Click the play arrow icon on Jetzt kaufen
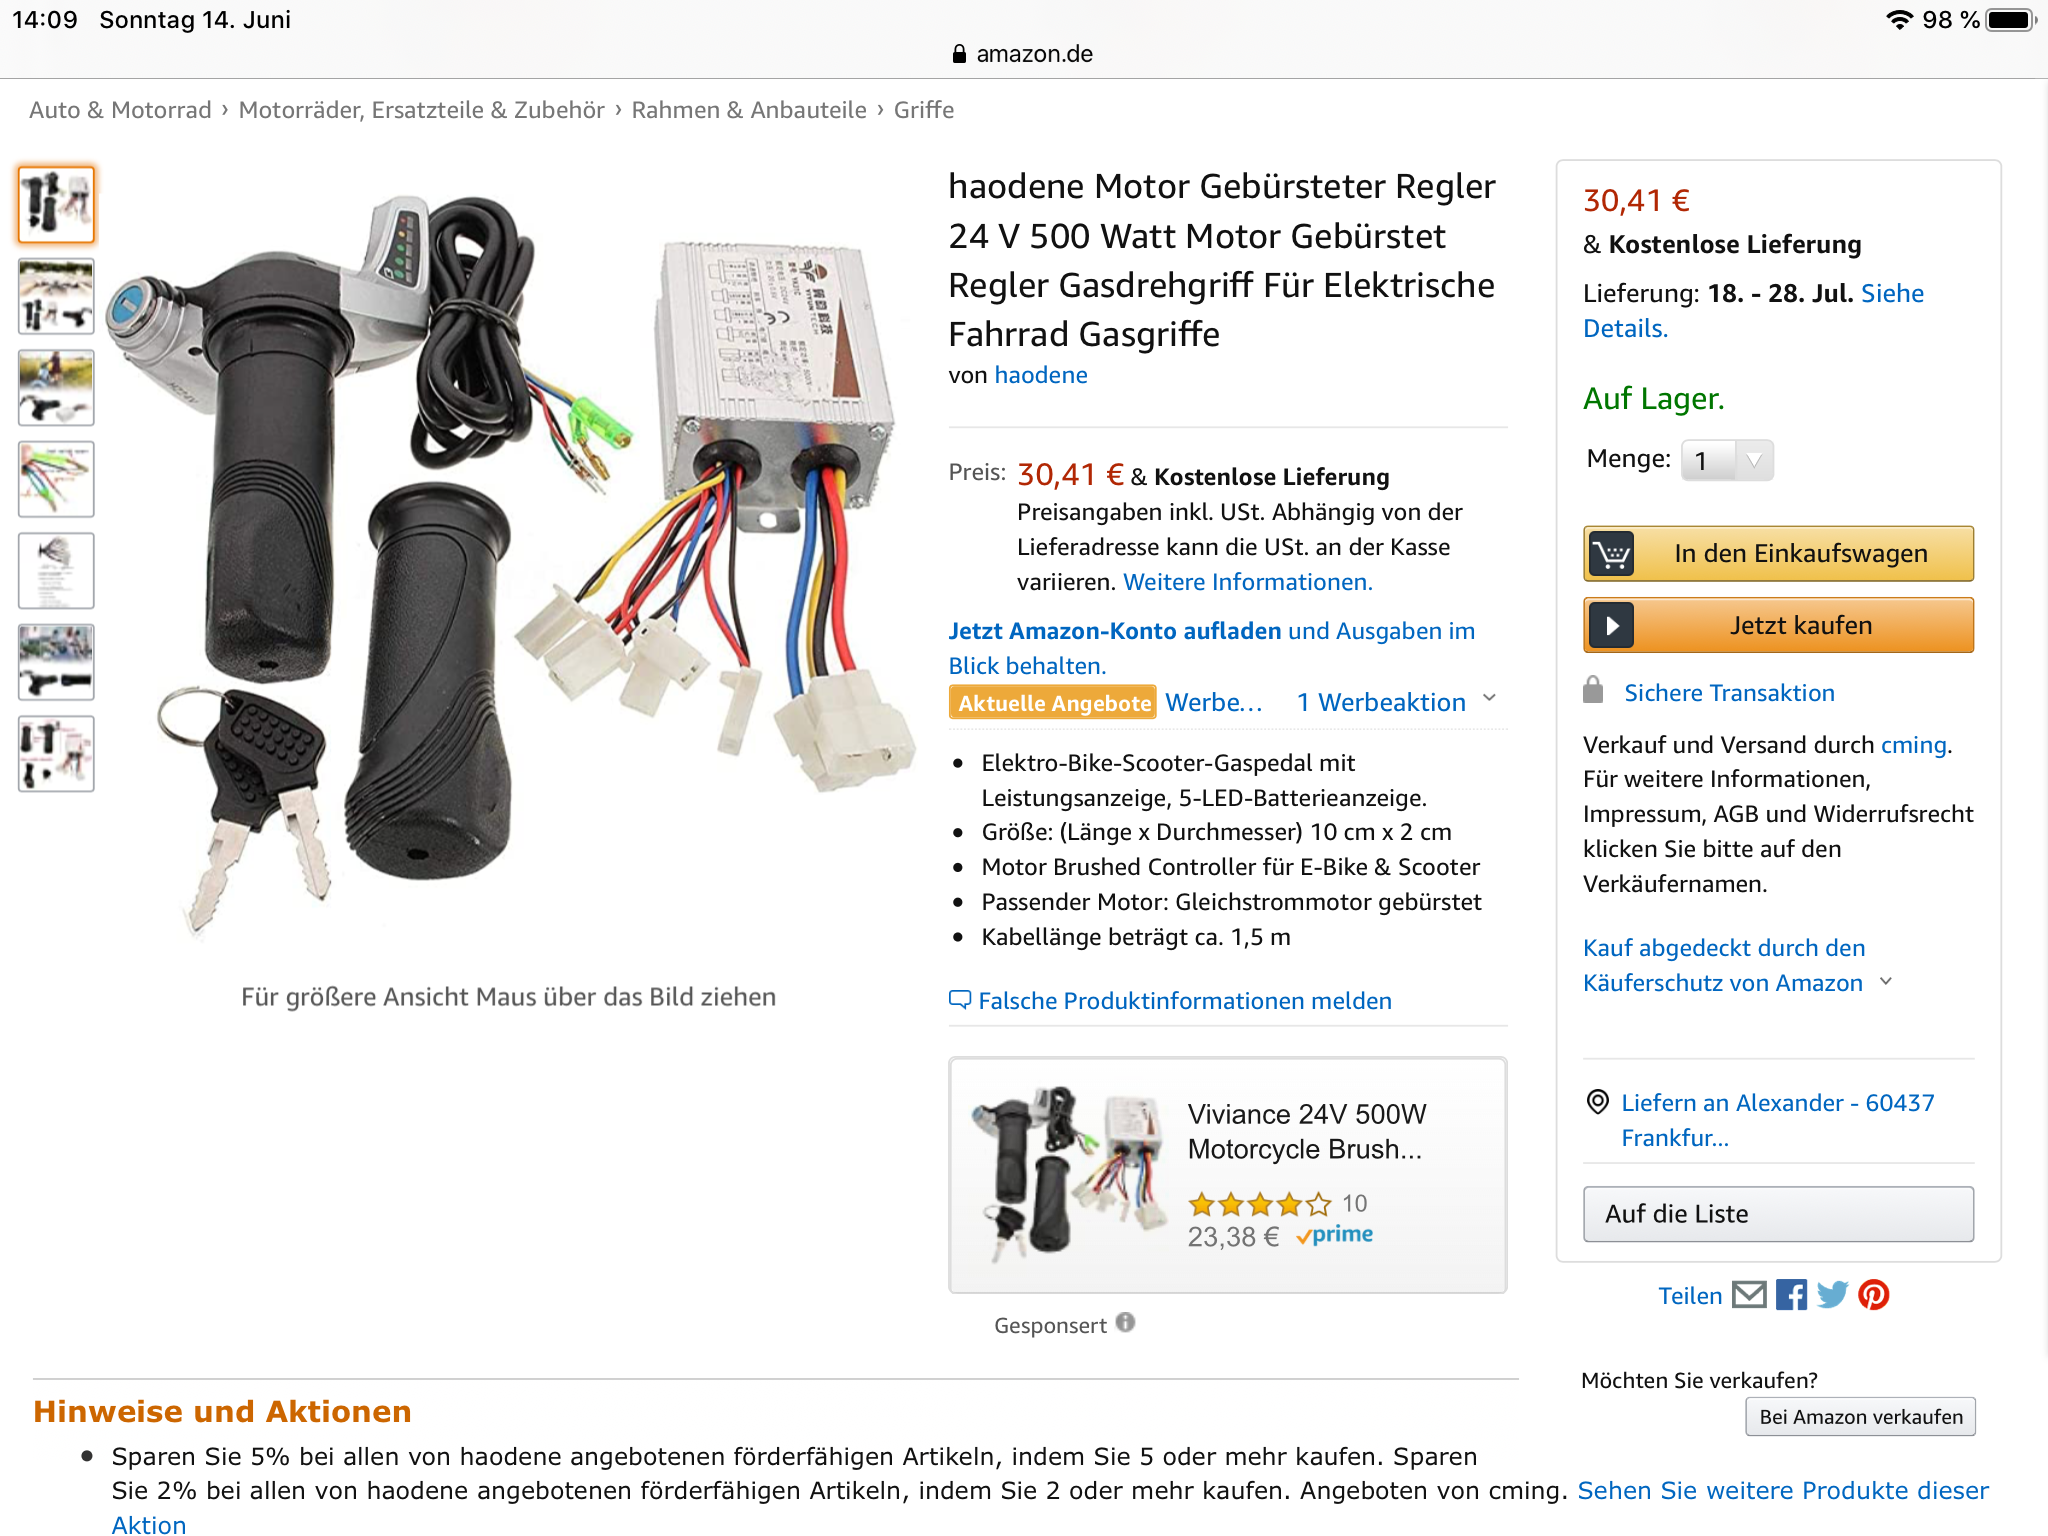The width and height of the screenshot is (2048, 1536). 1611,626
